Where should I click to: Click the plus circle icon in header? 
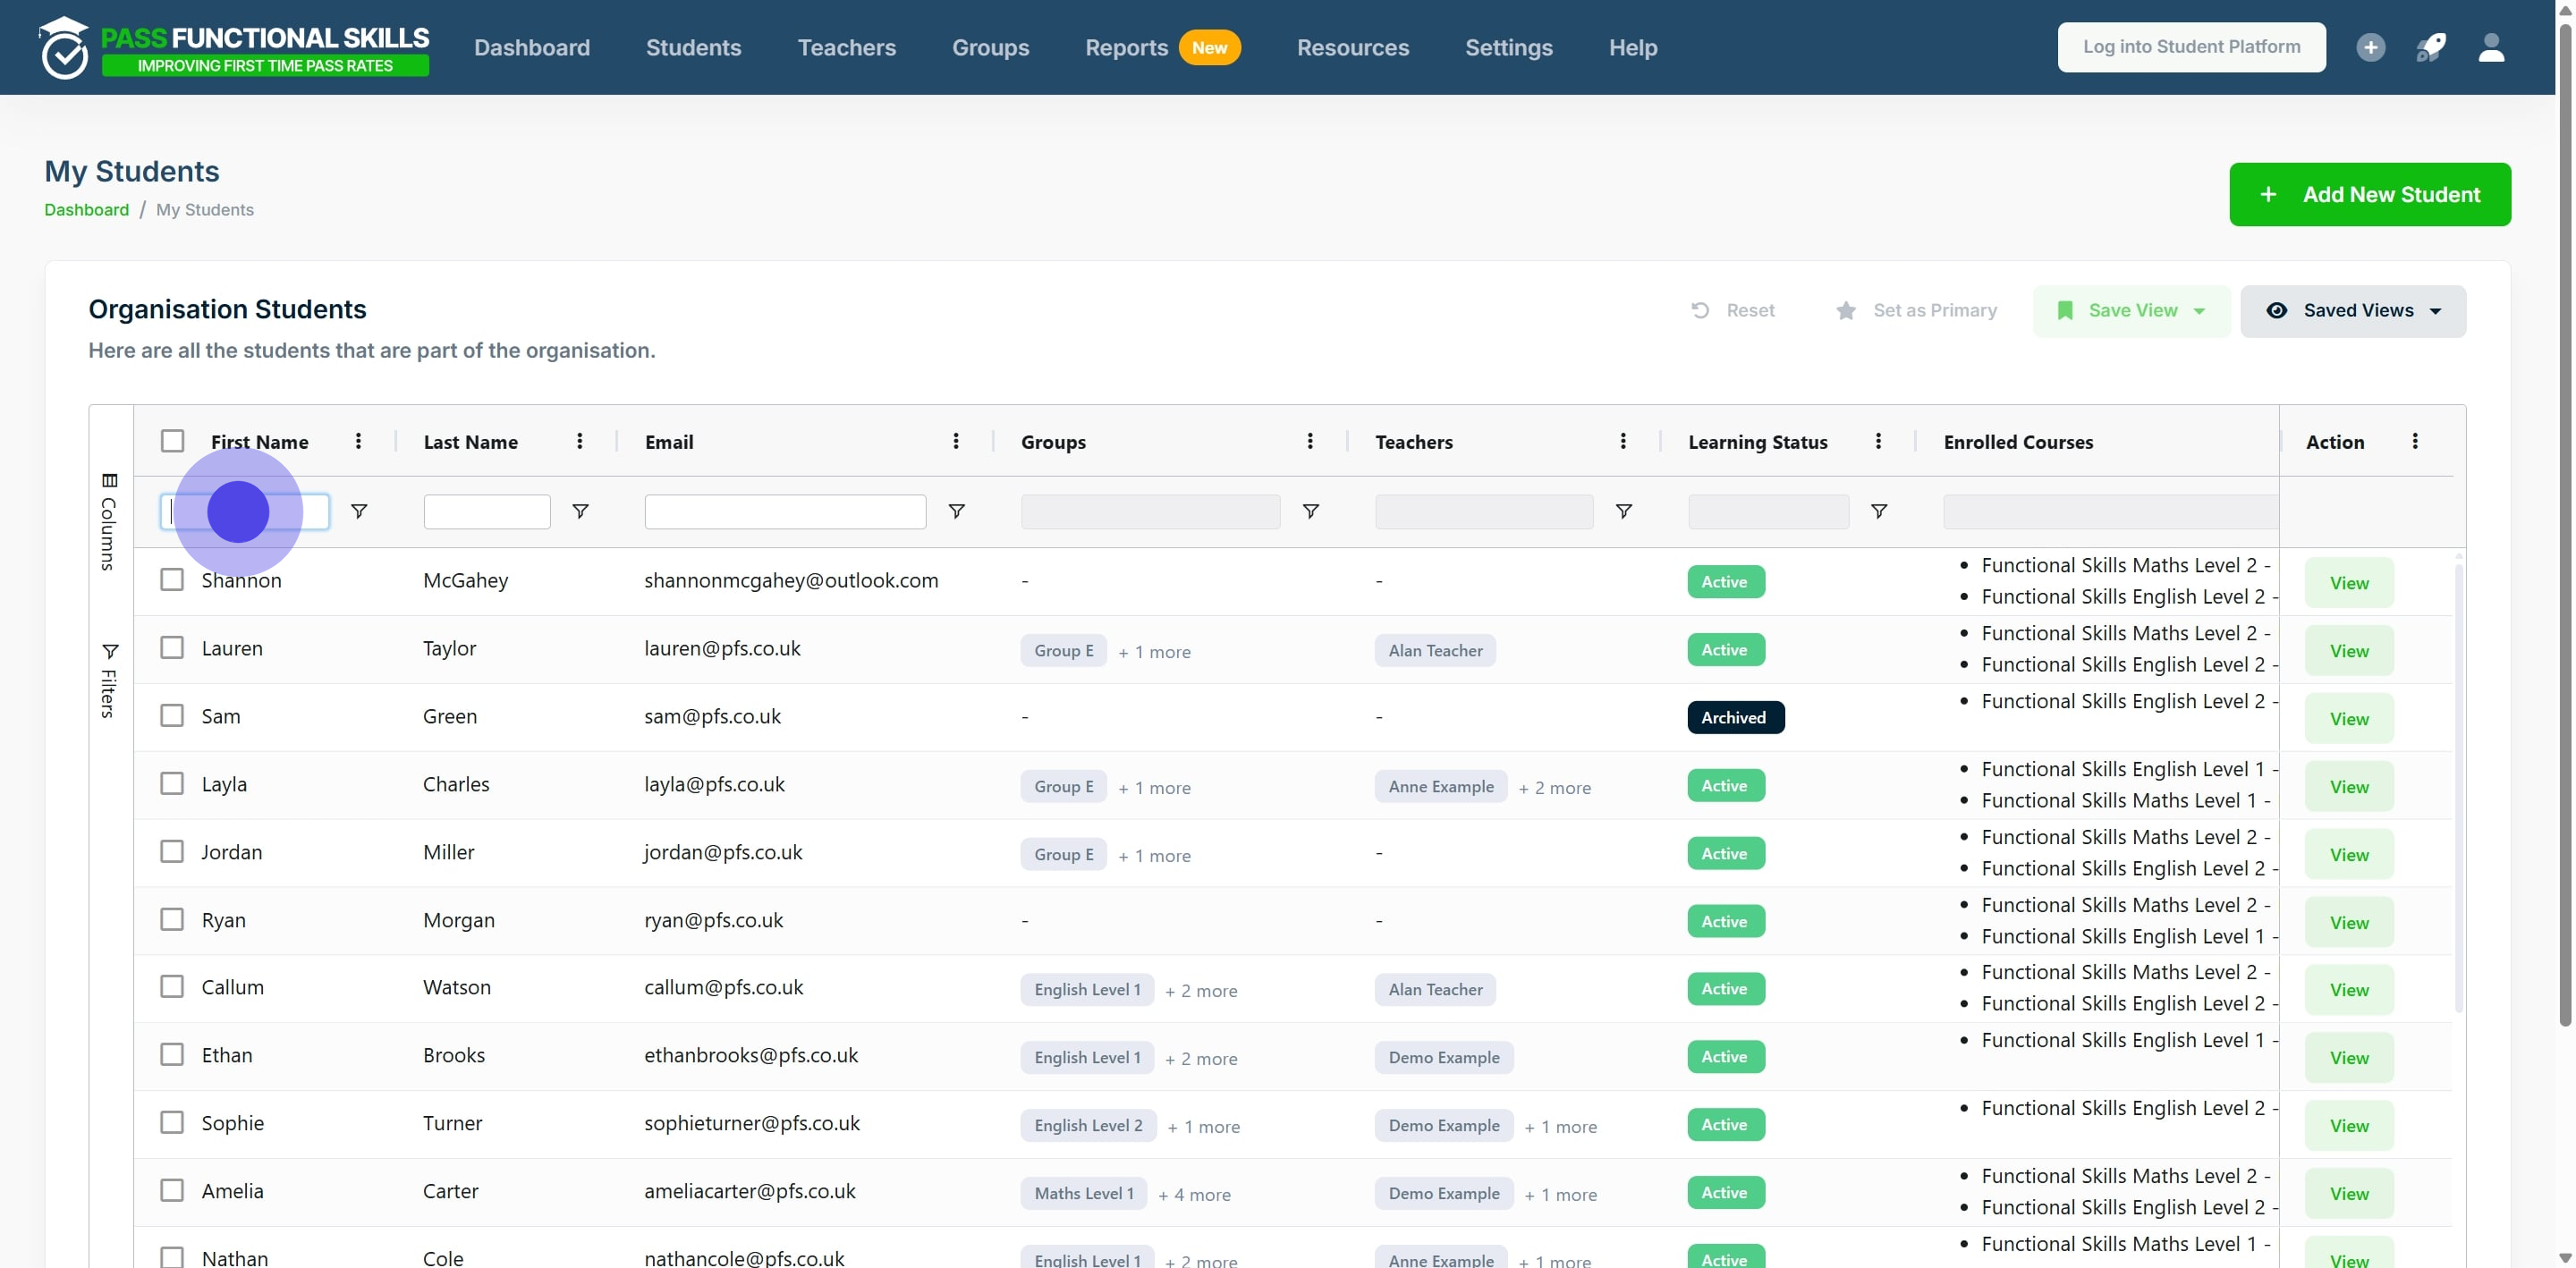pos(2370,47)
